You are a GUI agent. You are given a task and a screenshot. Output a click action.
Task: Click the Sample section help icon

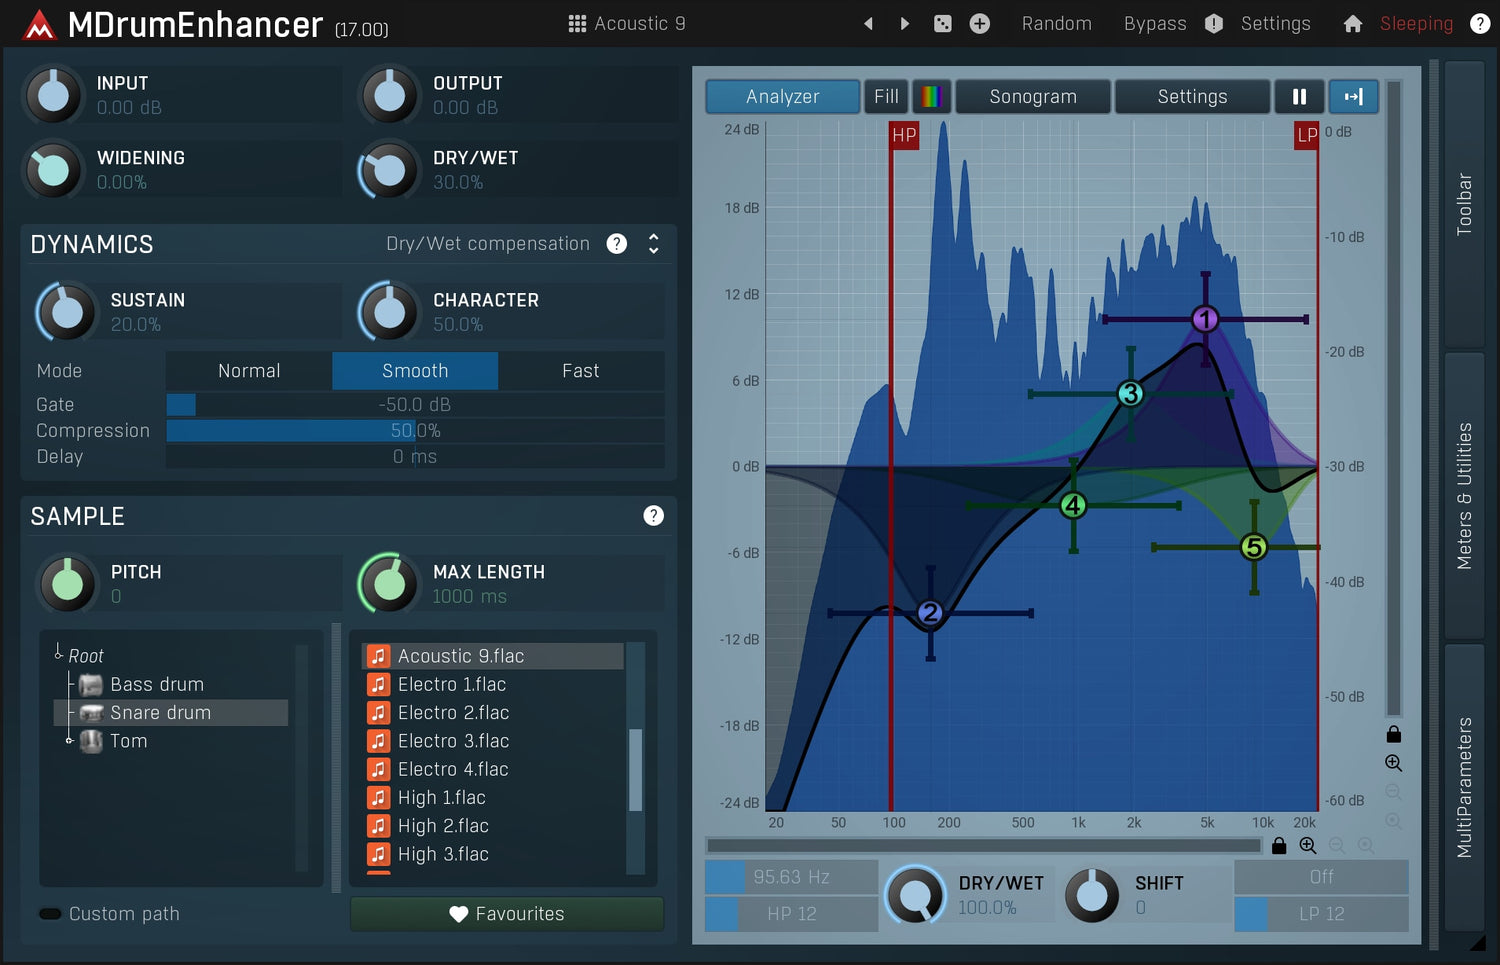653,516
